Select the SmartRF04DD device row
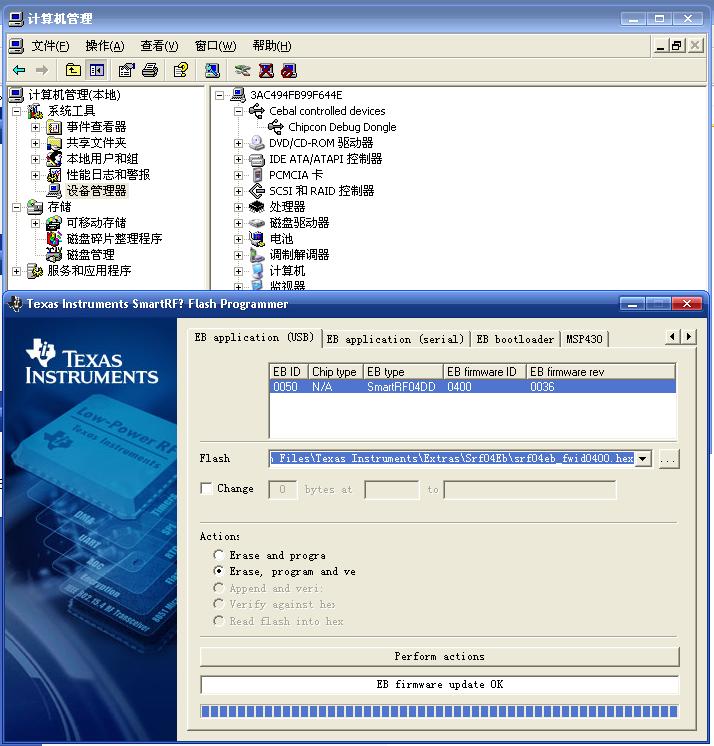Image resolution: width=714 pixels, height=746 pixels. [x=472, y=387]
